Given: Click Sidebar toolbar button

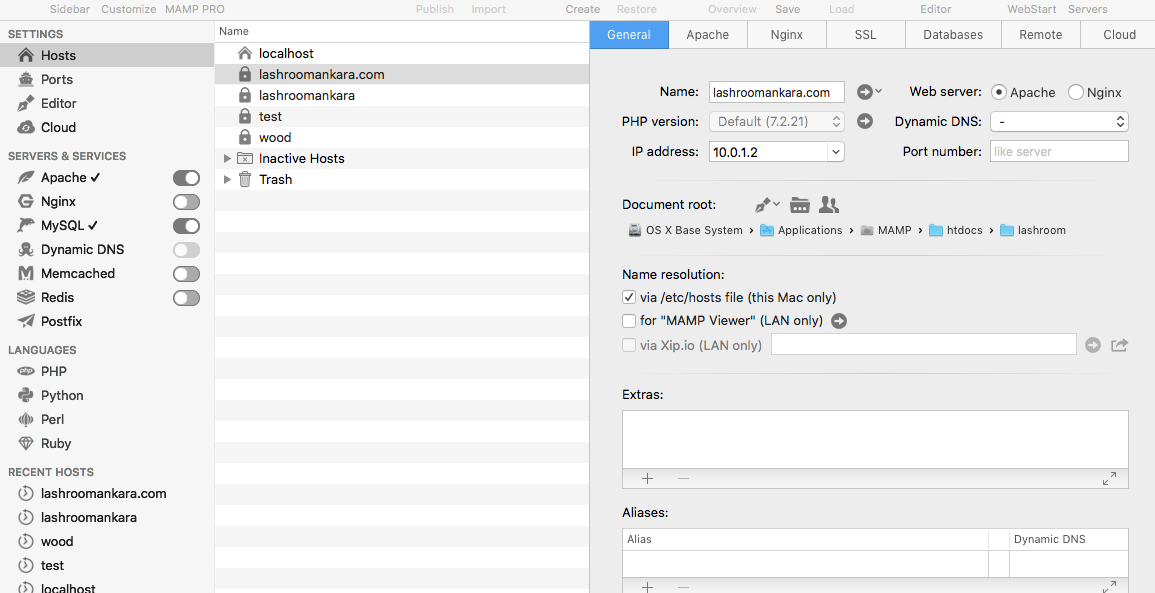Looking at the screenshot, I should [x=70, y=9].
